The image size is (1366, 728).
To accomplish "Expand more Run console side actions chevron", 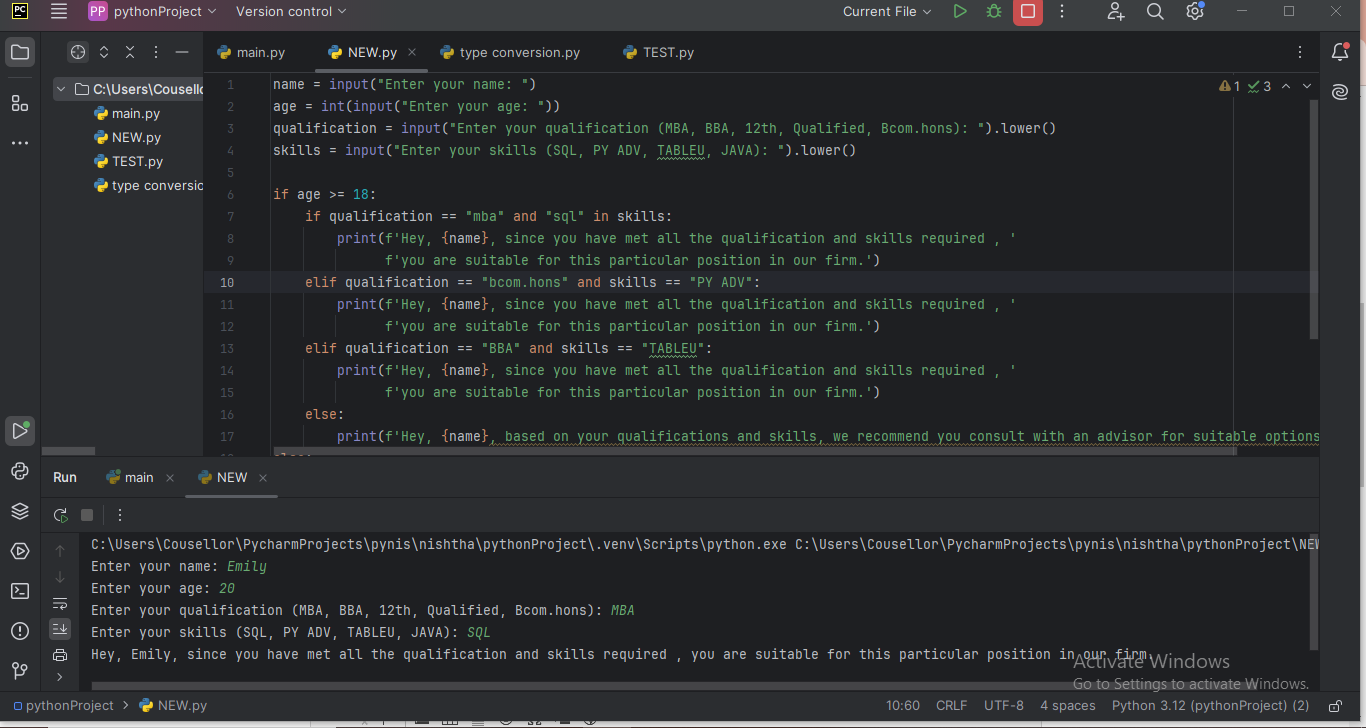I will click(x=60, y=677).
